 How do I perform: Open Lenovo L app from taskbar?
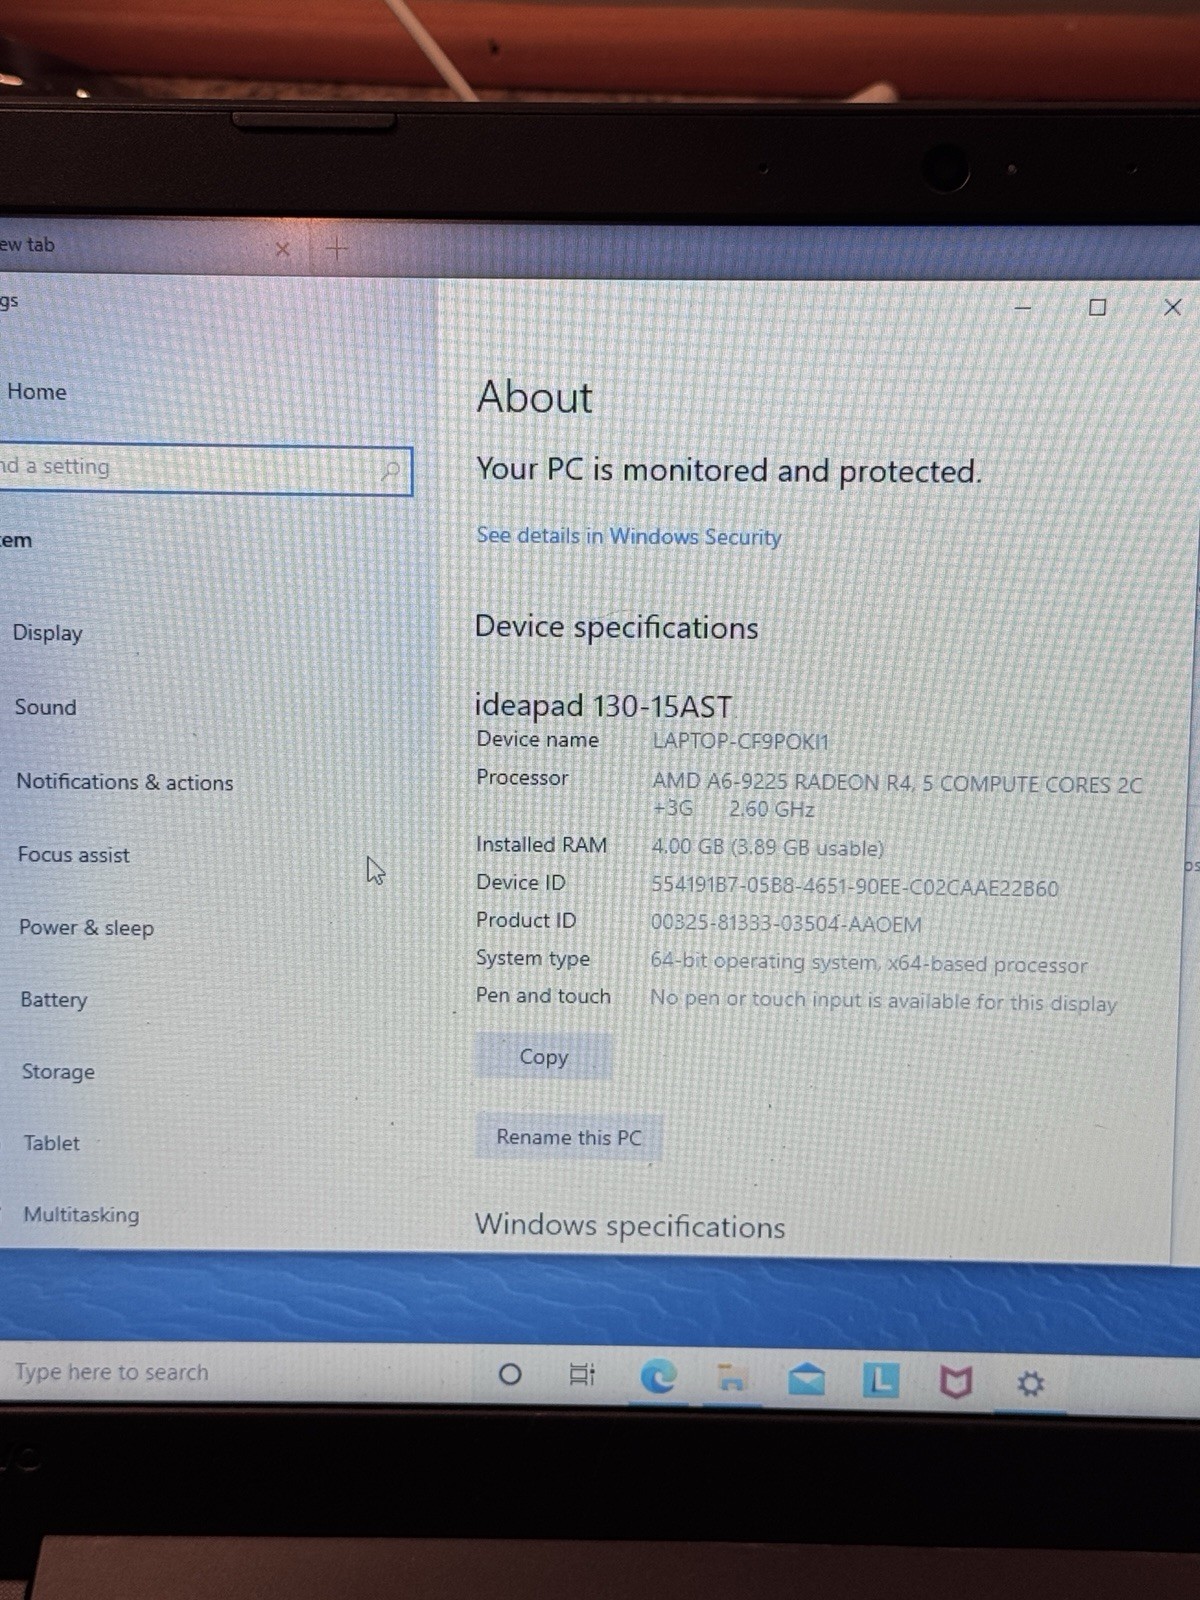coord(880,1381)
